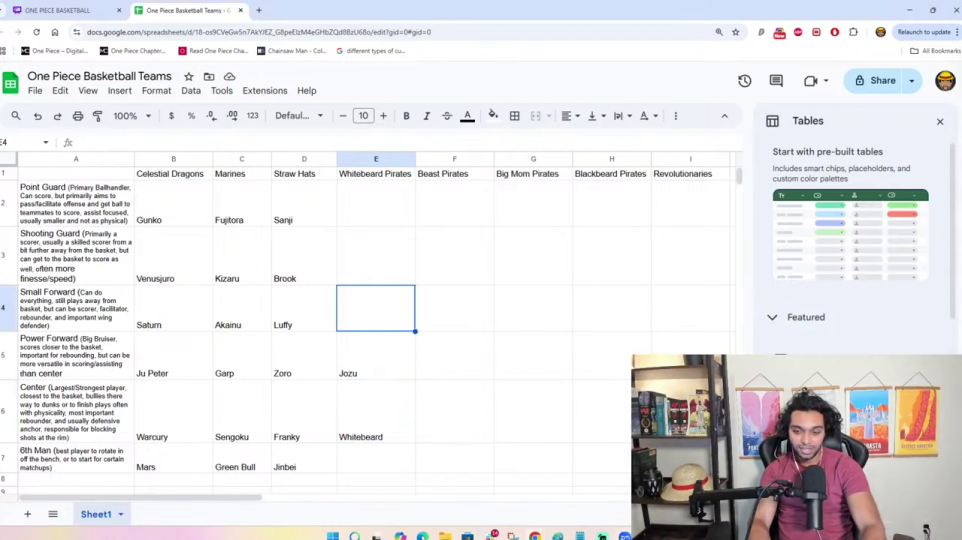962x540 pixels.
Task: Open the Data menu
Action: [x=191, y=91]
